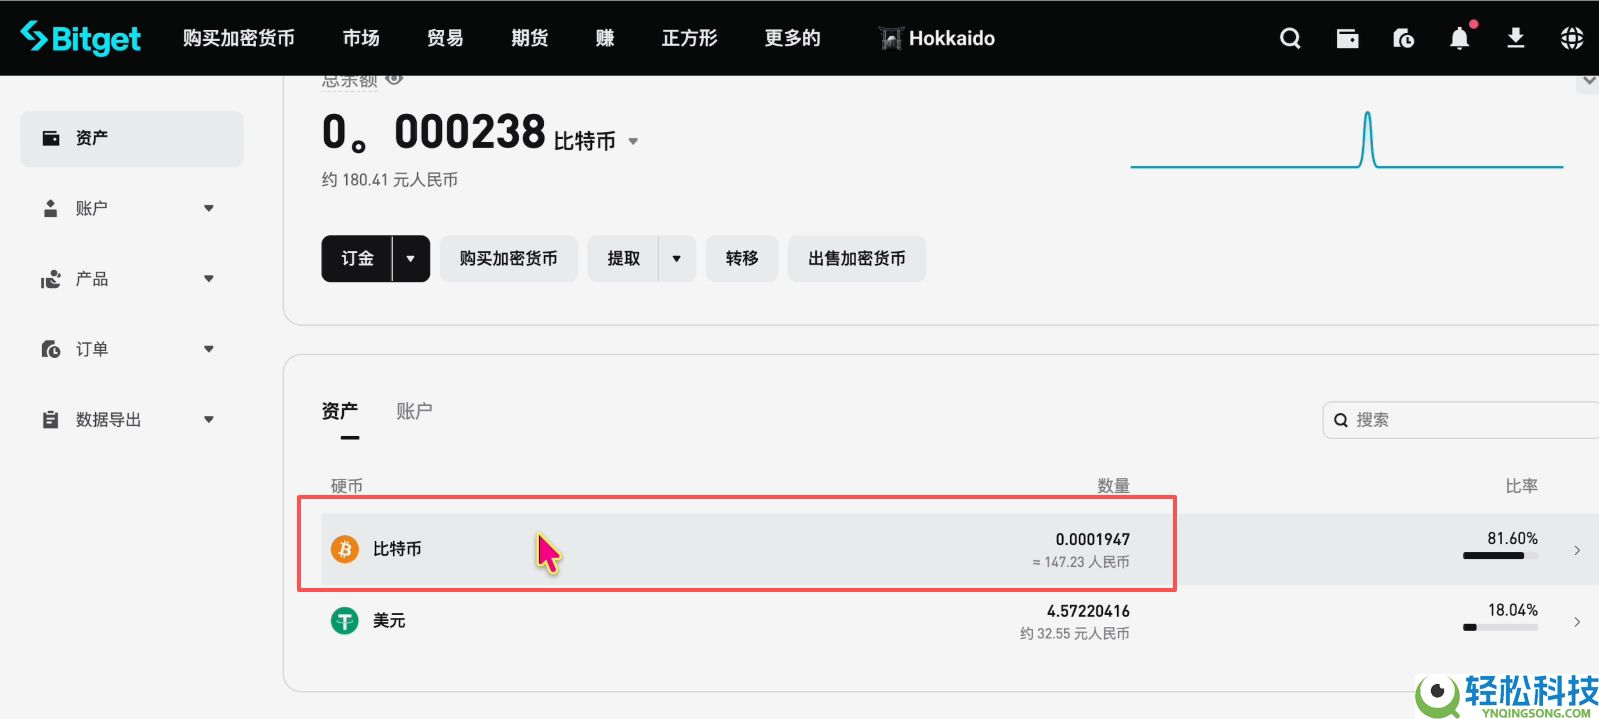Click the Bitget logo
The image size is (1599, 719).
point(81,38)
